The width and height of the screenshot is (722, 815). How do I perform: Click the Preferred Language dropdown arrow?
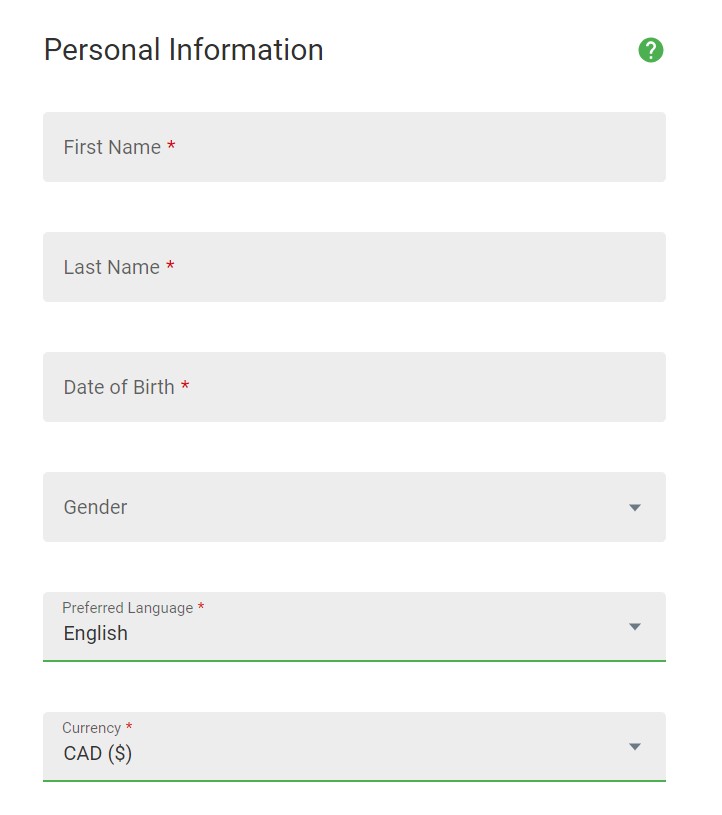pyautogui.click(x=634, y=627)
